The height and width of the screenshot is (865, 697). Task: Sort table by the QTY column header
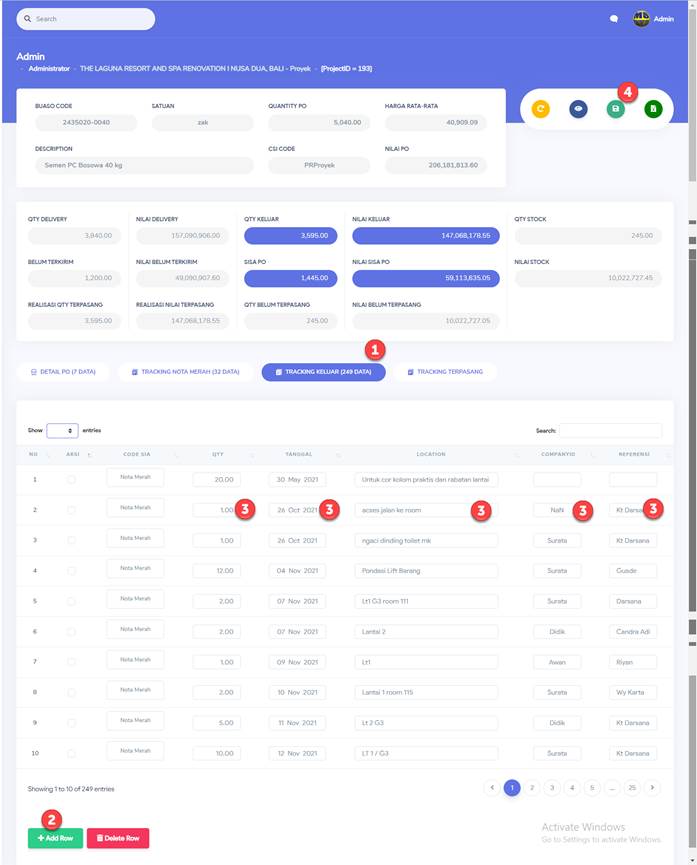(217, 454)
